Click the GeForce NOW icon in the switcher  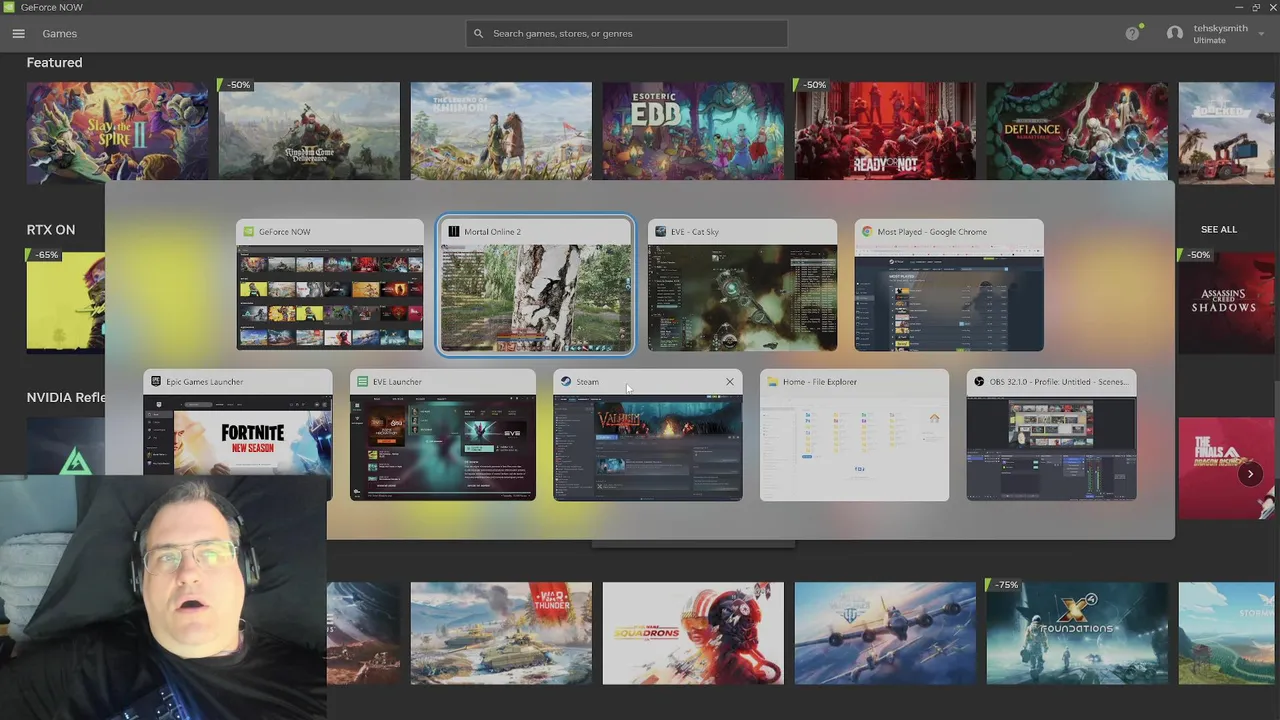(249, 231)
